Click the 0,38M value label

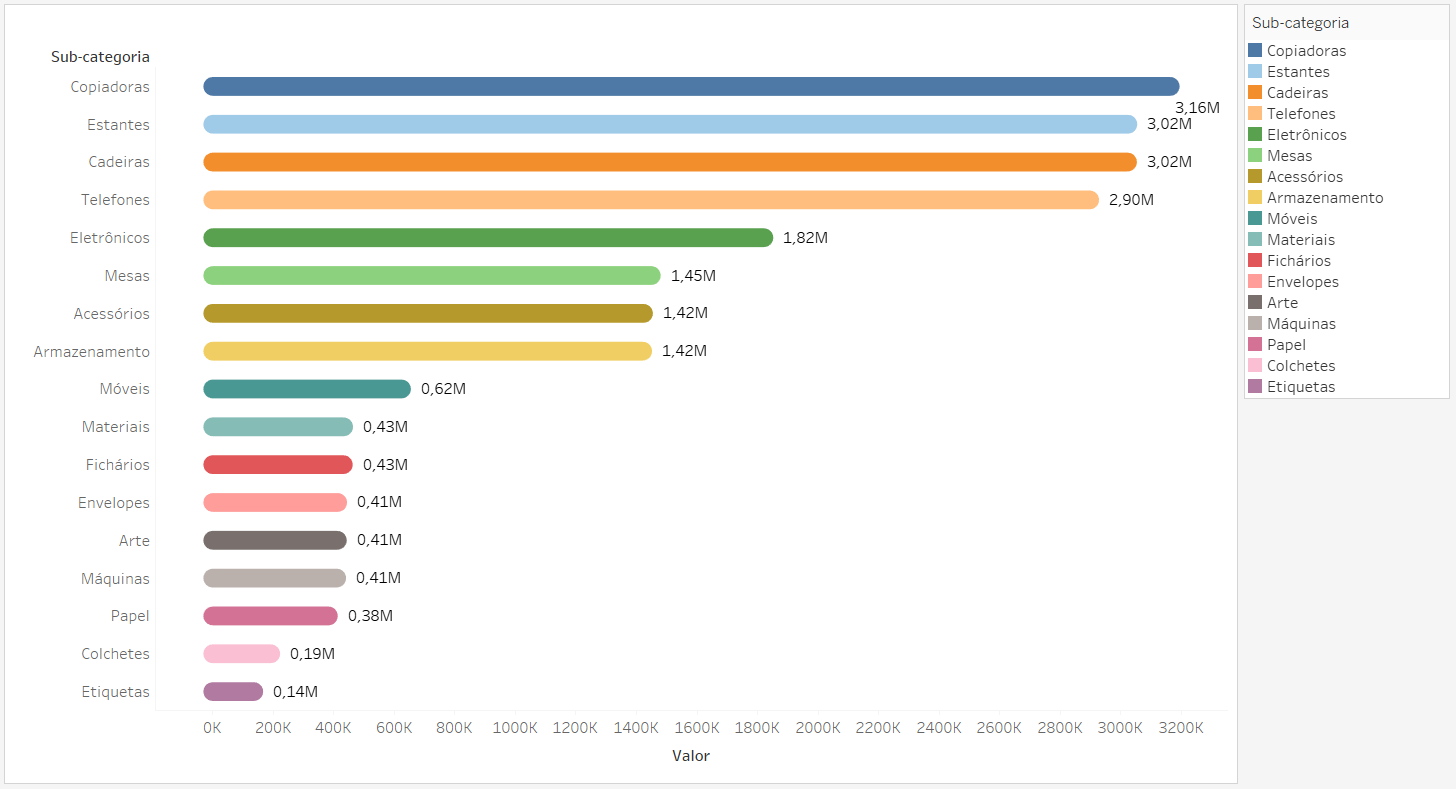(370, 616)
